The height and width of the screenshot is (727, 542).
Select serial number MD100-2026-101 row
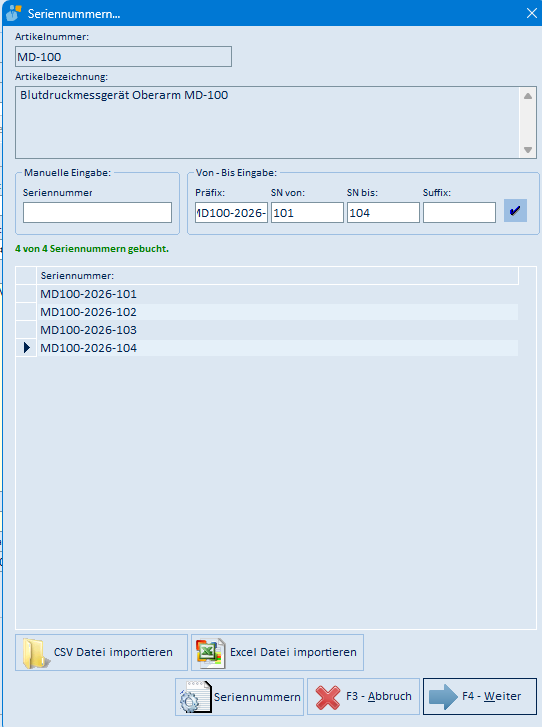coord(277,294)
